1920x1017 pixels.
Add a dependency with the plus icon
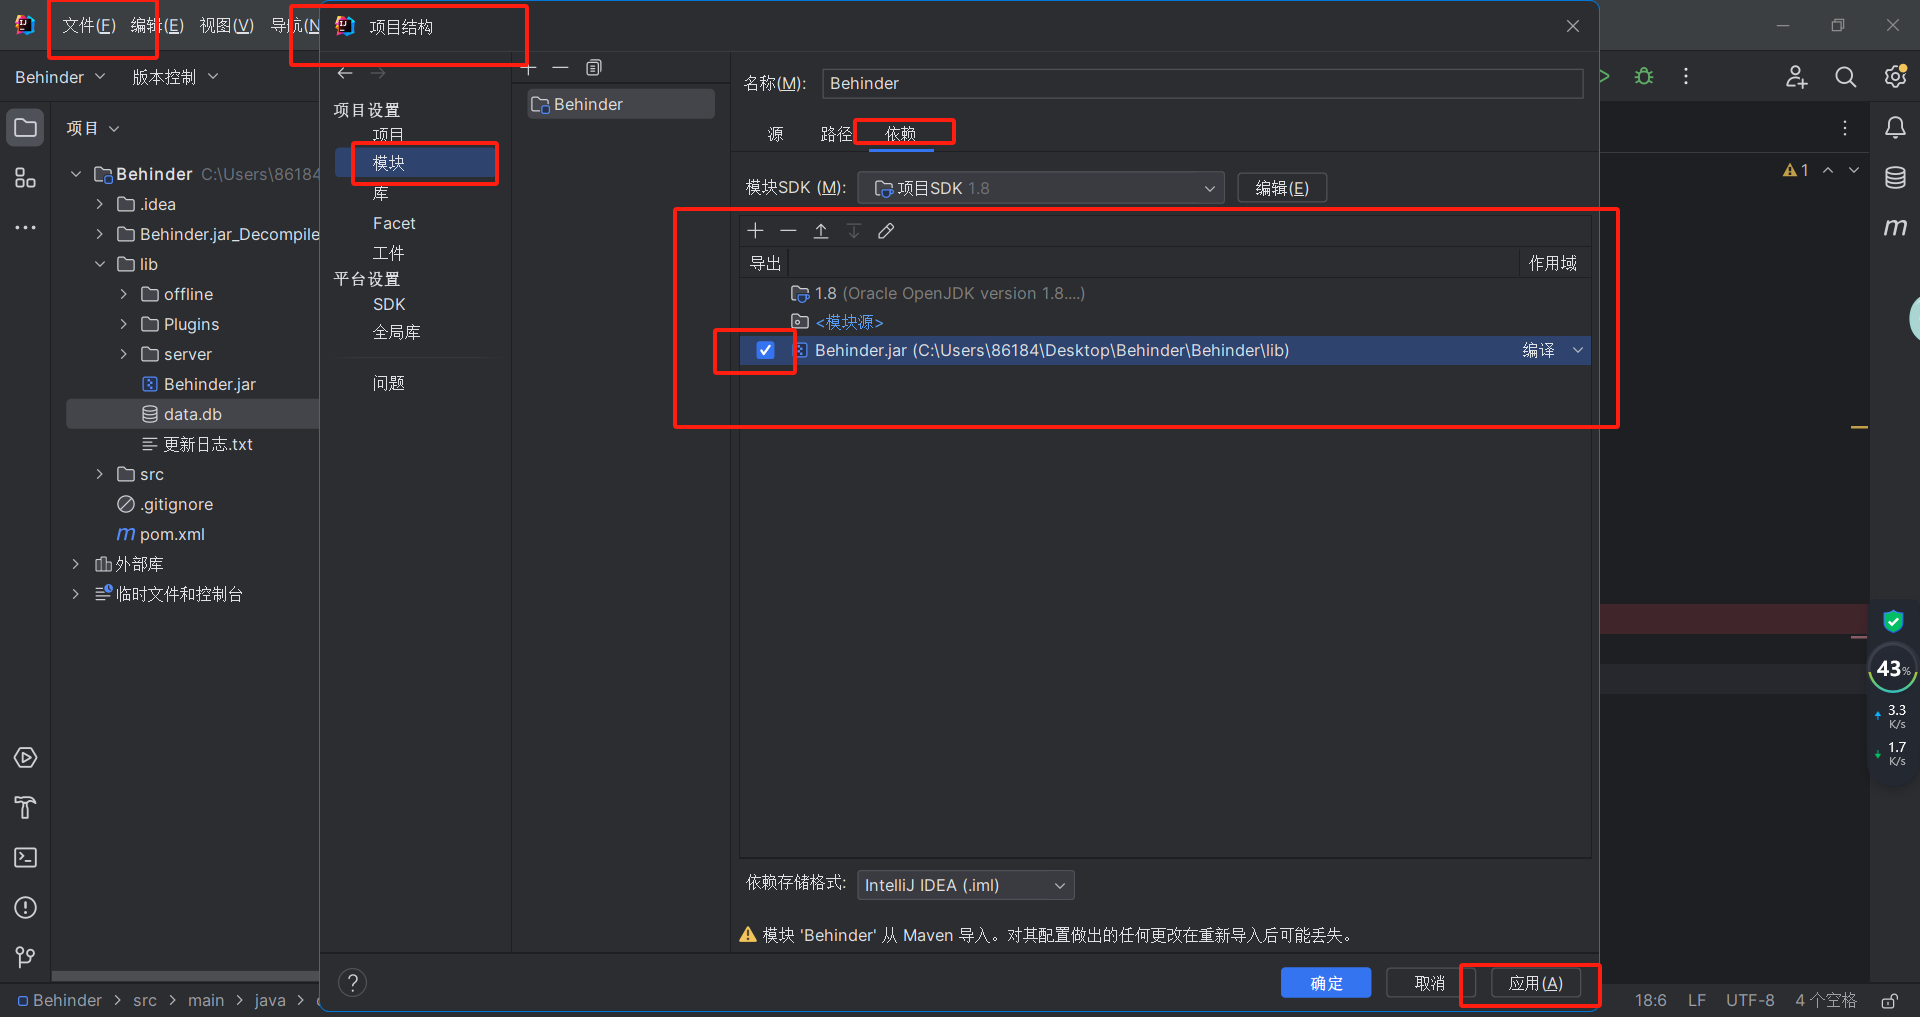click(755, 231)
